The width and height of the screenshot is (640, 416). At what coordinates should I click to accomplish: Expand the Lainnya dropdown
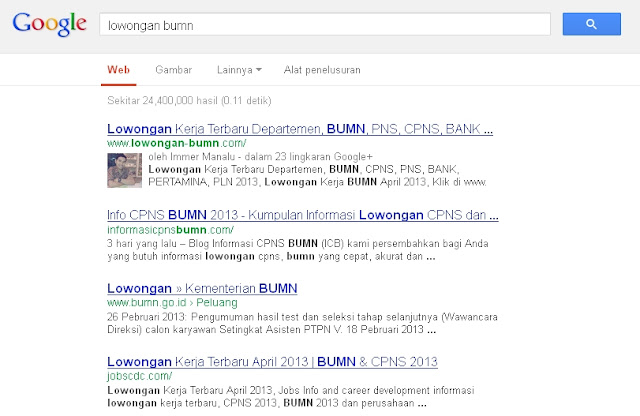pos(239,70)
